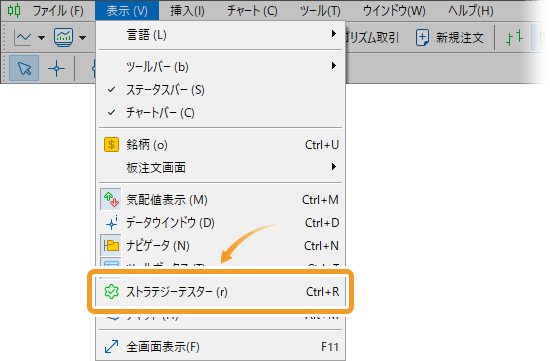This screenshot has height=361, width=550.
Task: Click the candlestick app icon in menu bar
Action: pyautogui.click(x=14, y=11)
